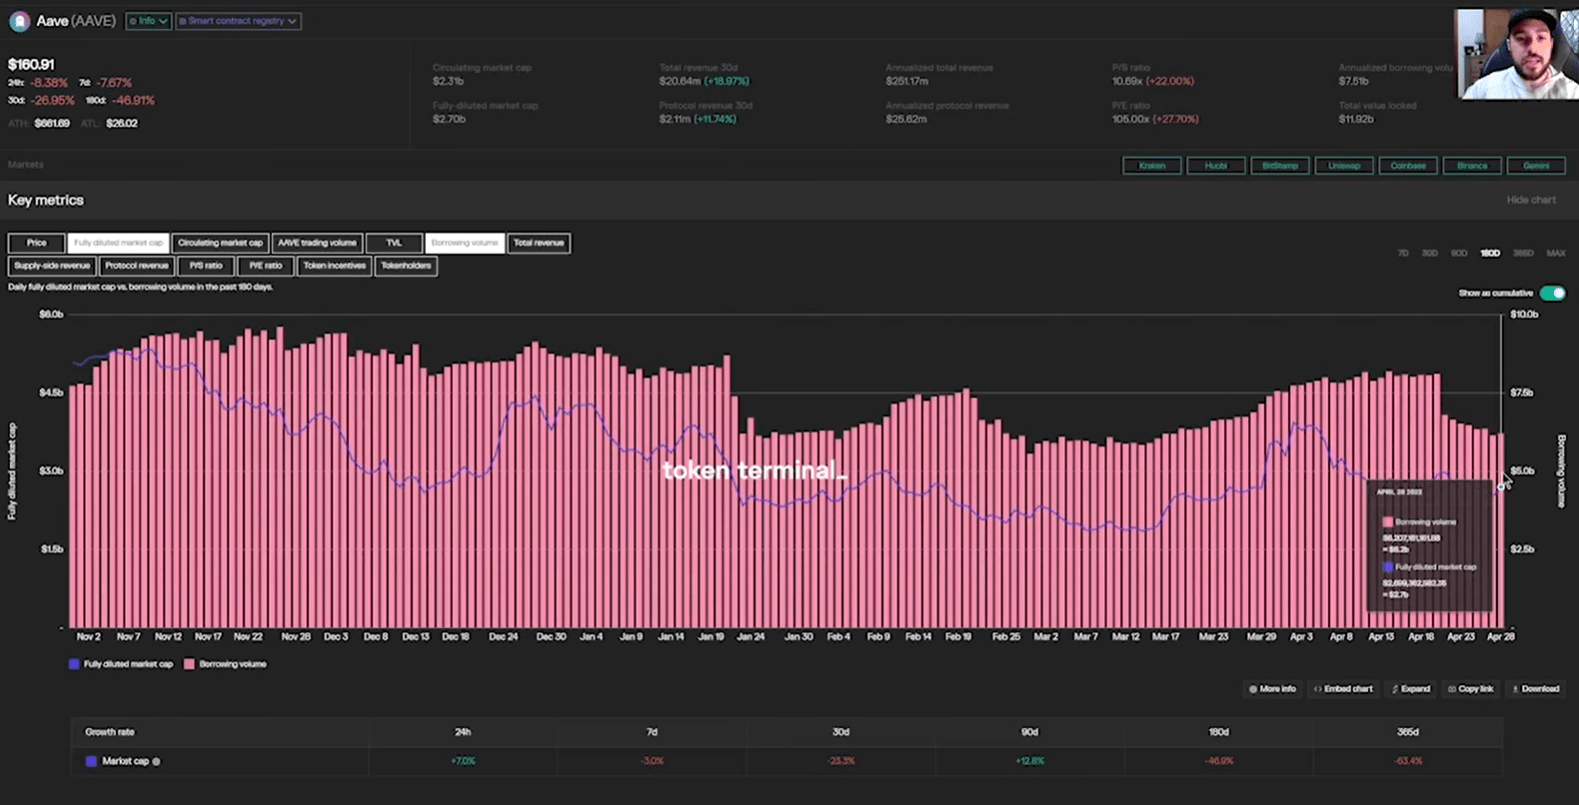Click Fully diluted market cap legend swatch

coord(74,664)
